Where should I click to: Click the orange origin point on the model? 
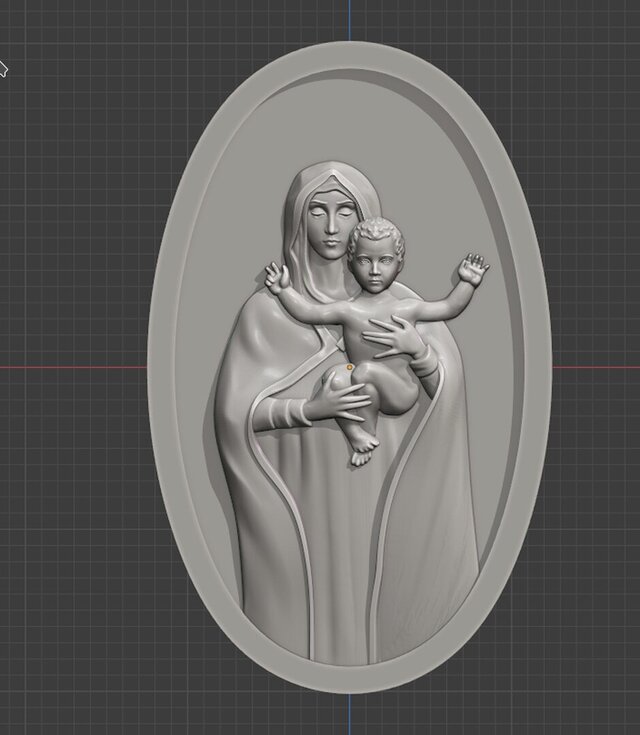coord(348,367)
